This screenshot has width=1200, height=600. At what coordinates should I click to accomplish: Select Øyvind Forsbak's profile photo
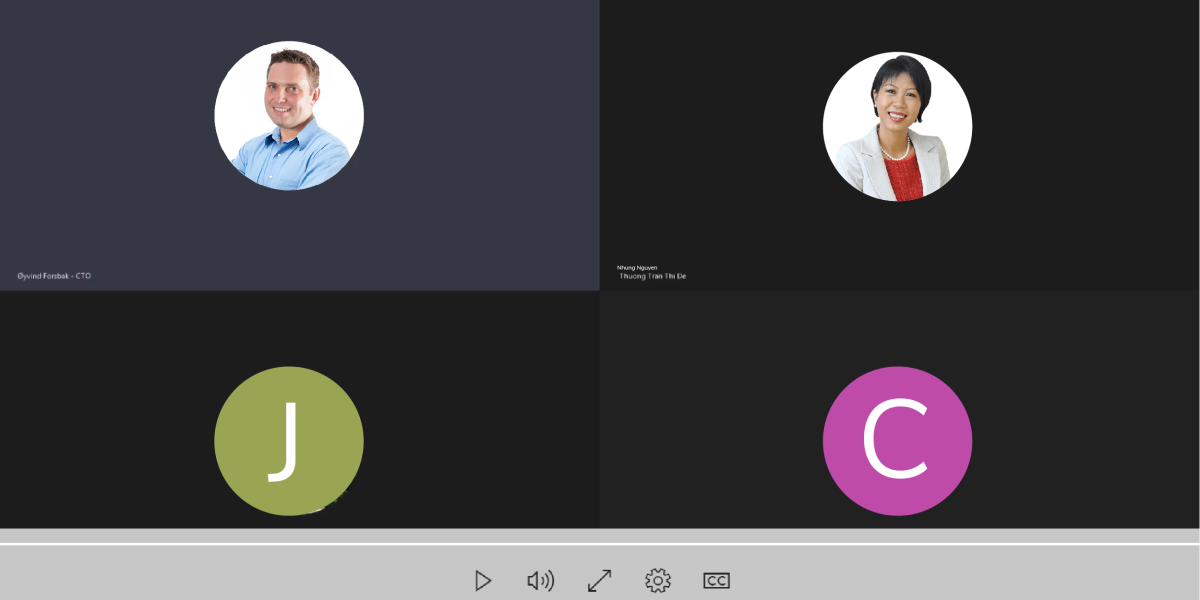[289, 116]
